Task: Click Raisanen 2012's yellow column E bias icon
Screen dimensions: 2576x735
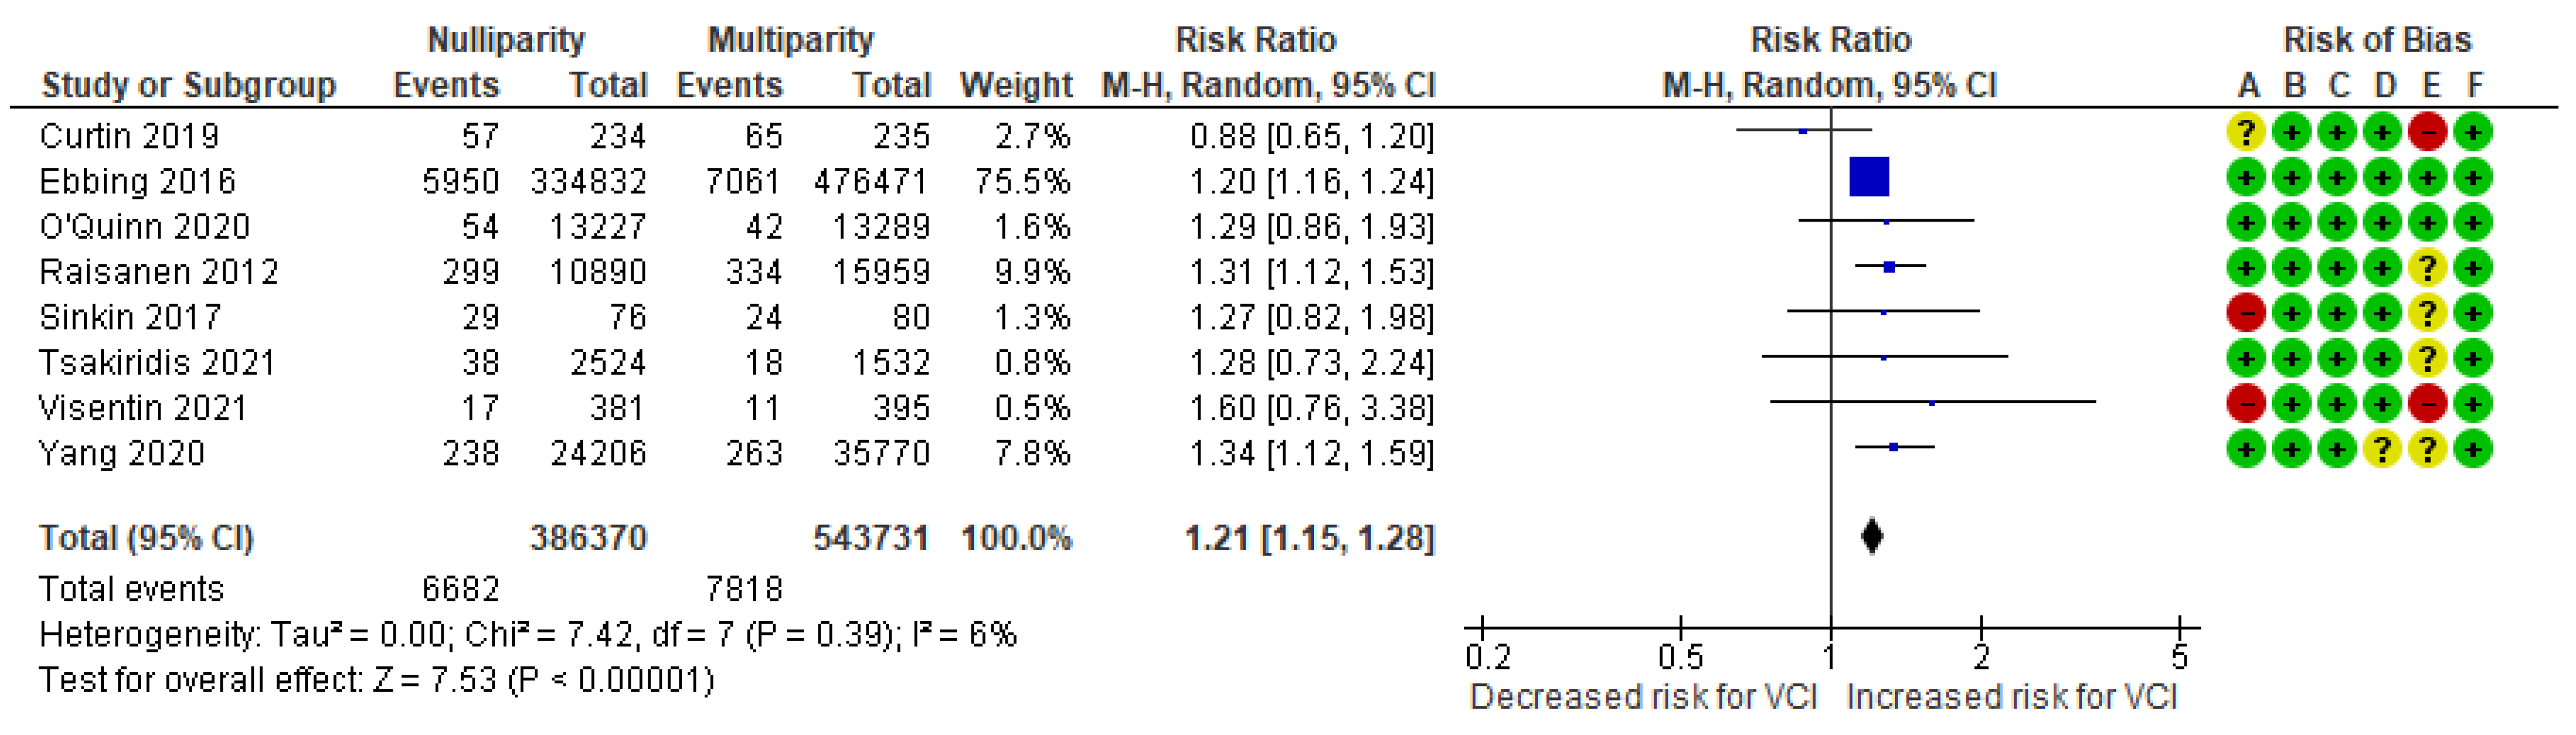Action: coord(2428,268)
